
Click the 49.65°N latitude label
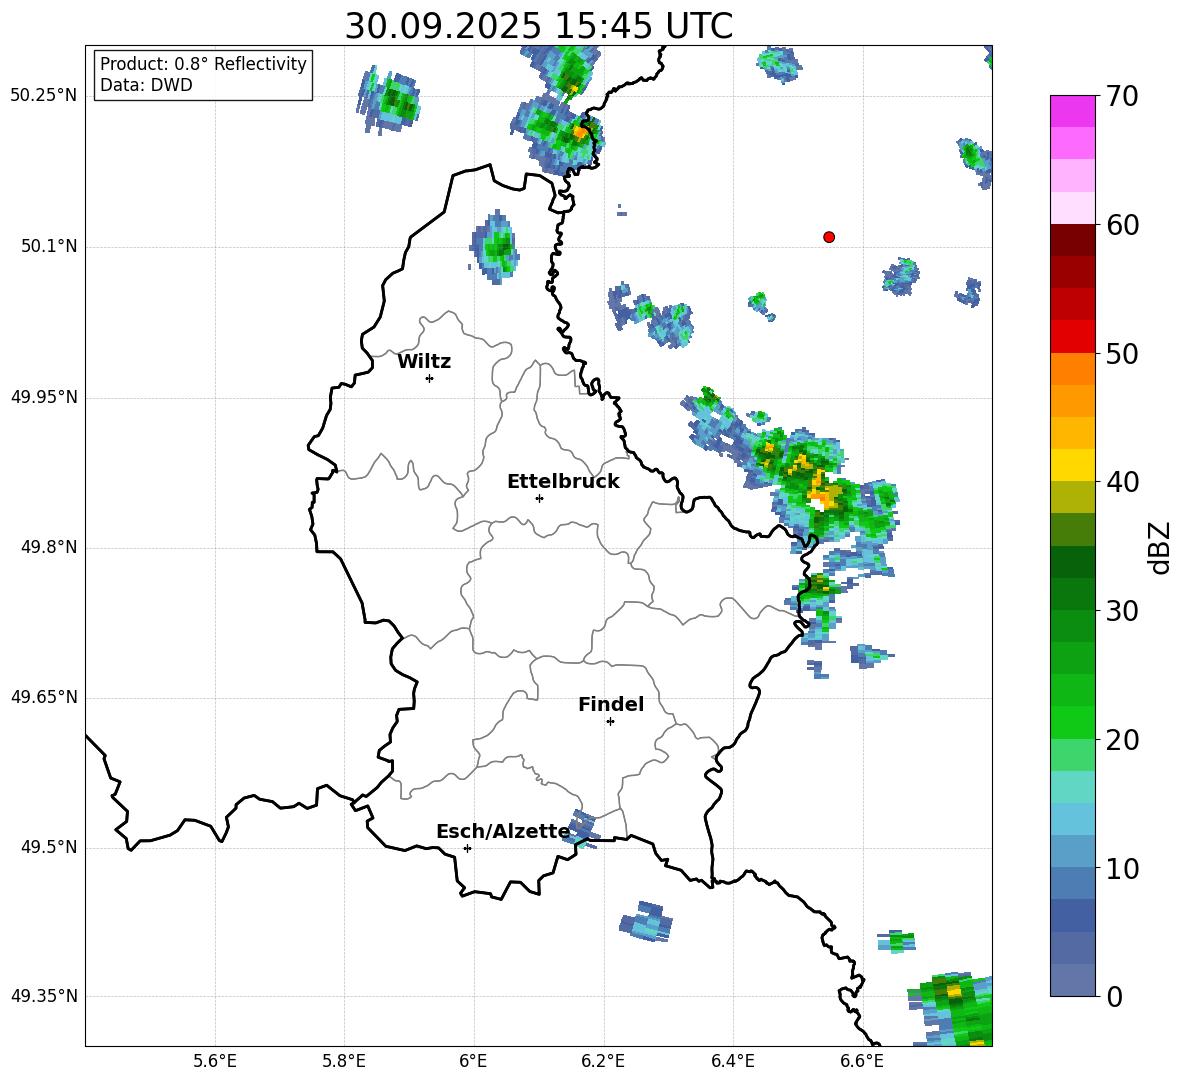click(x=44, y=697)
